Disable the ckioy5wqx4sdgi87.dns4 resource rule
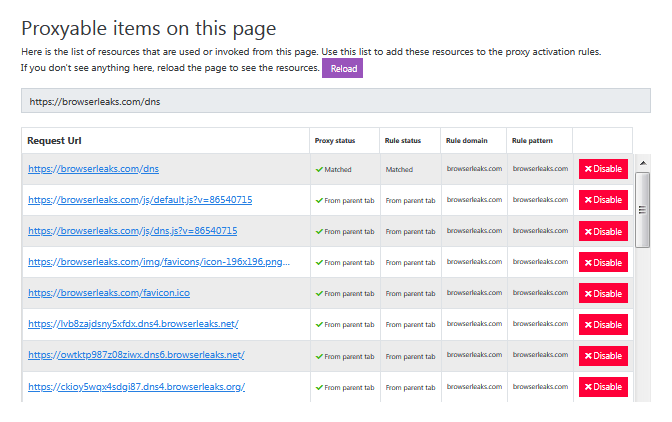 coord(603,387)
